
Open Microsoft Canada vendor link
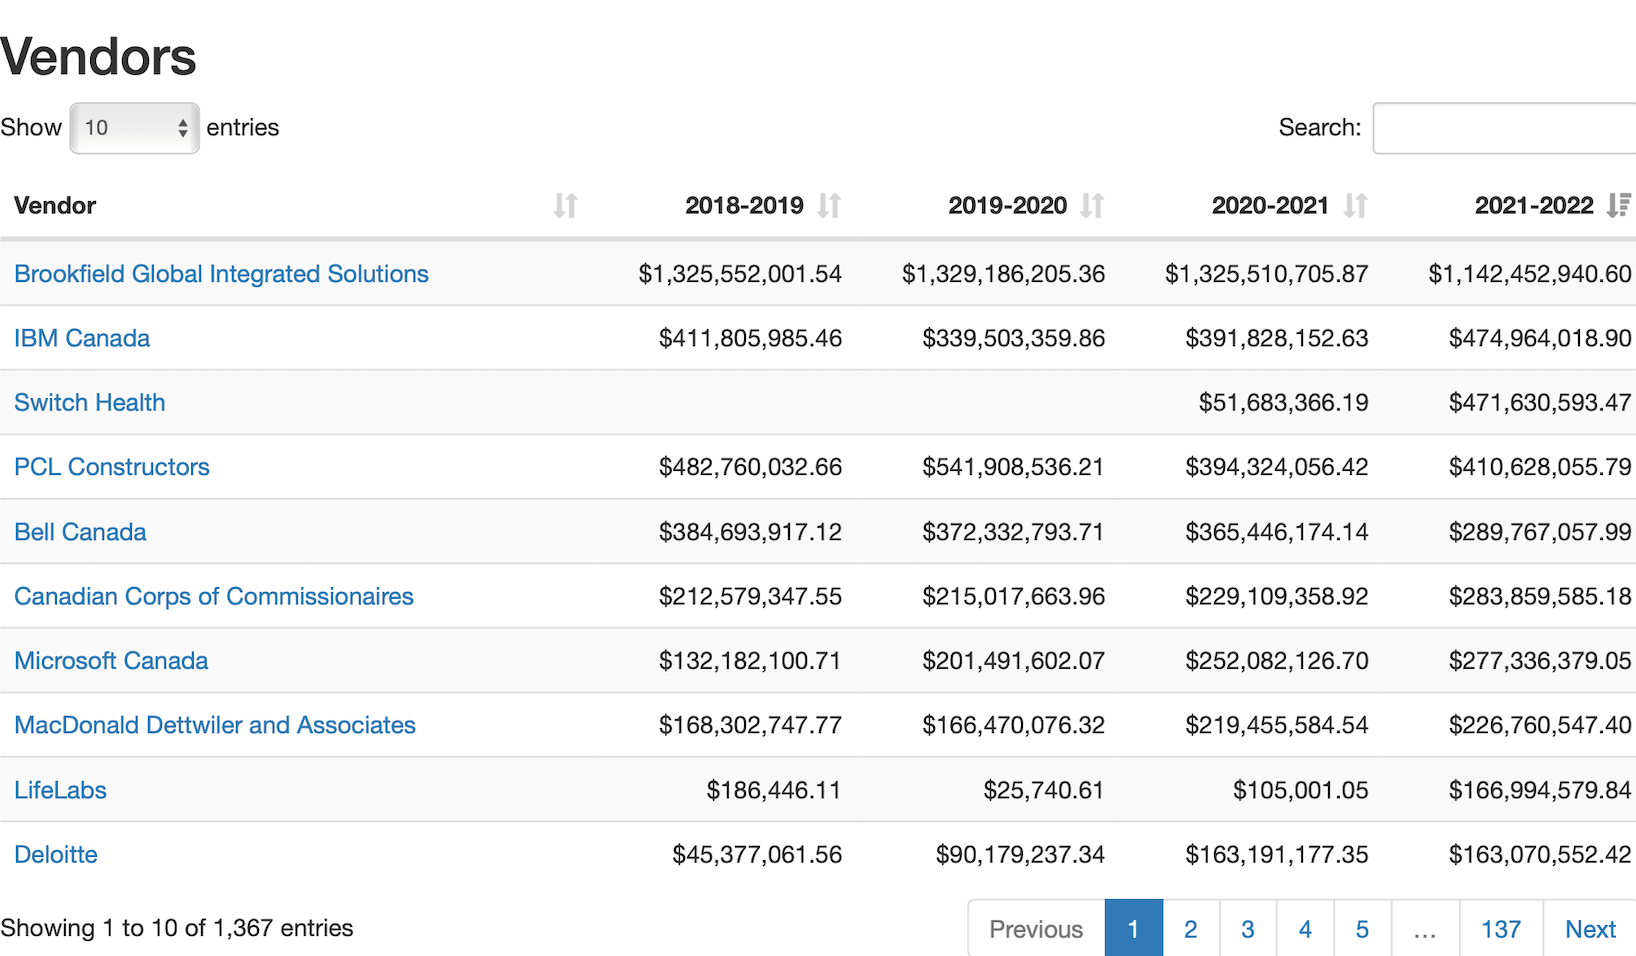coord(111,661)
